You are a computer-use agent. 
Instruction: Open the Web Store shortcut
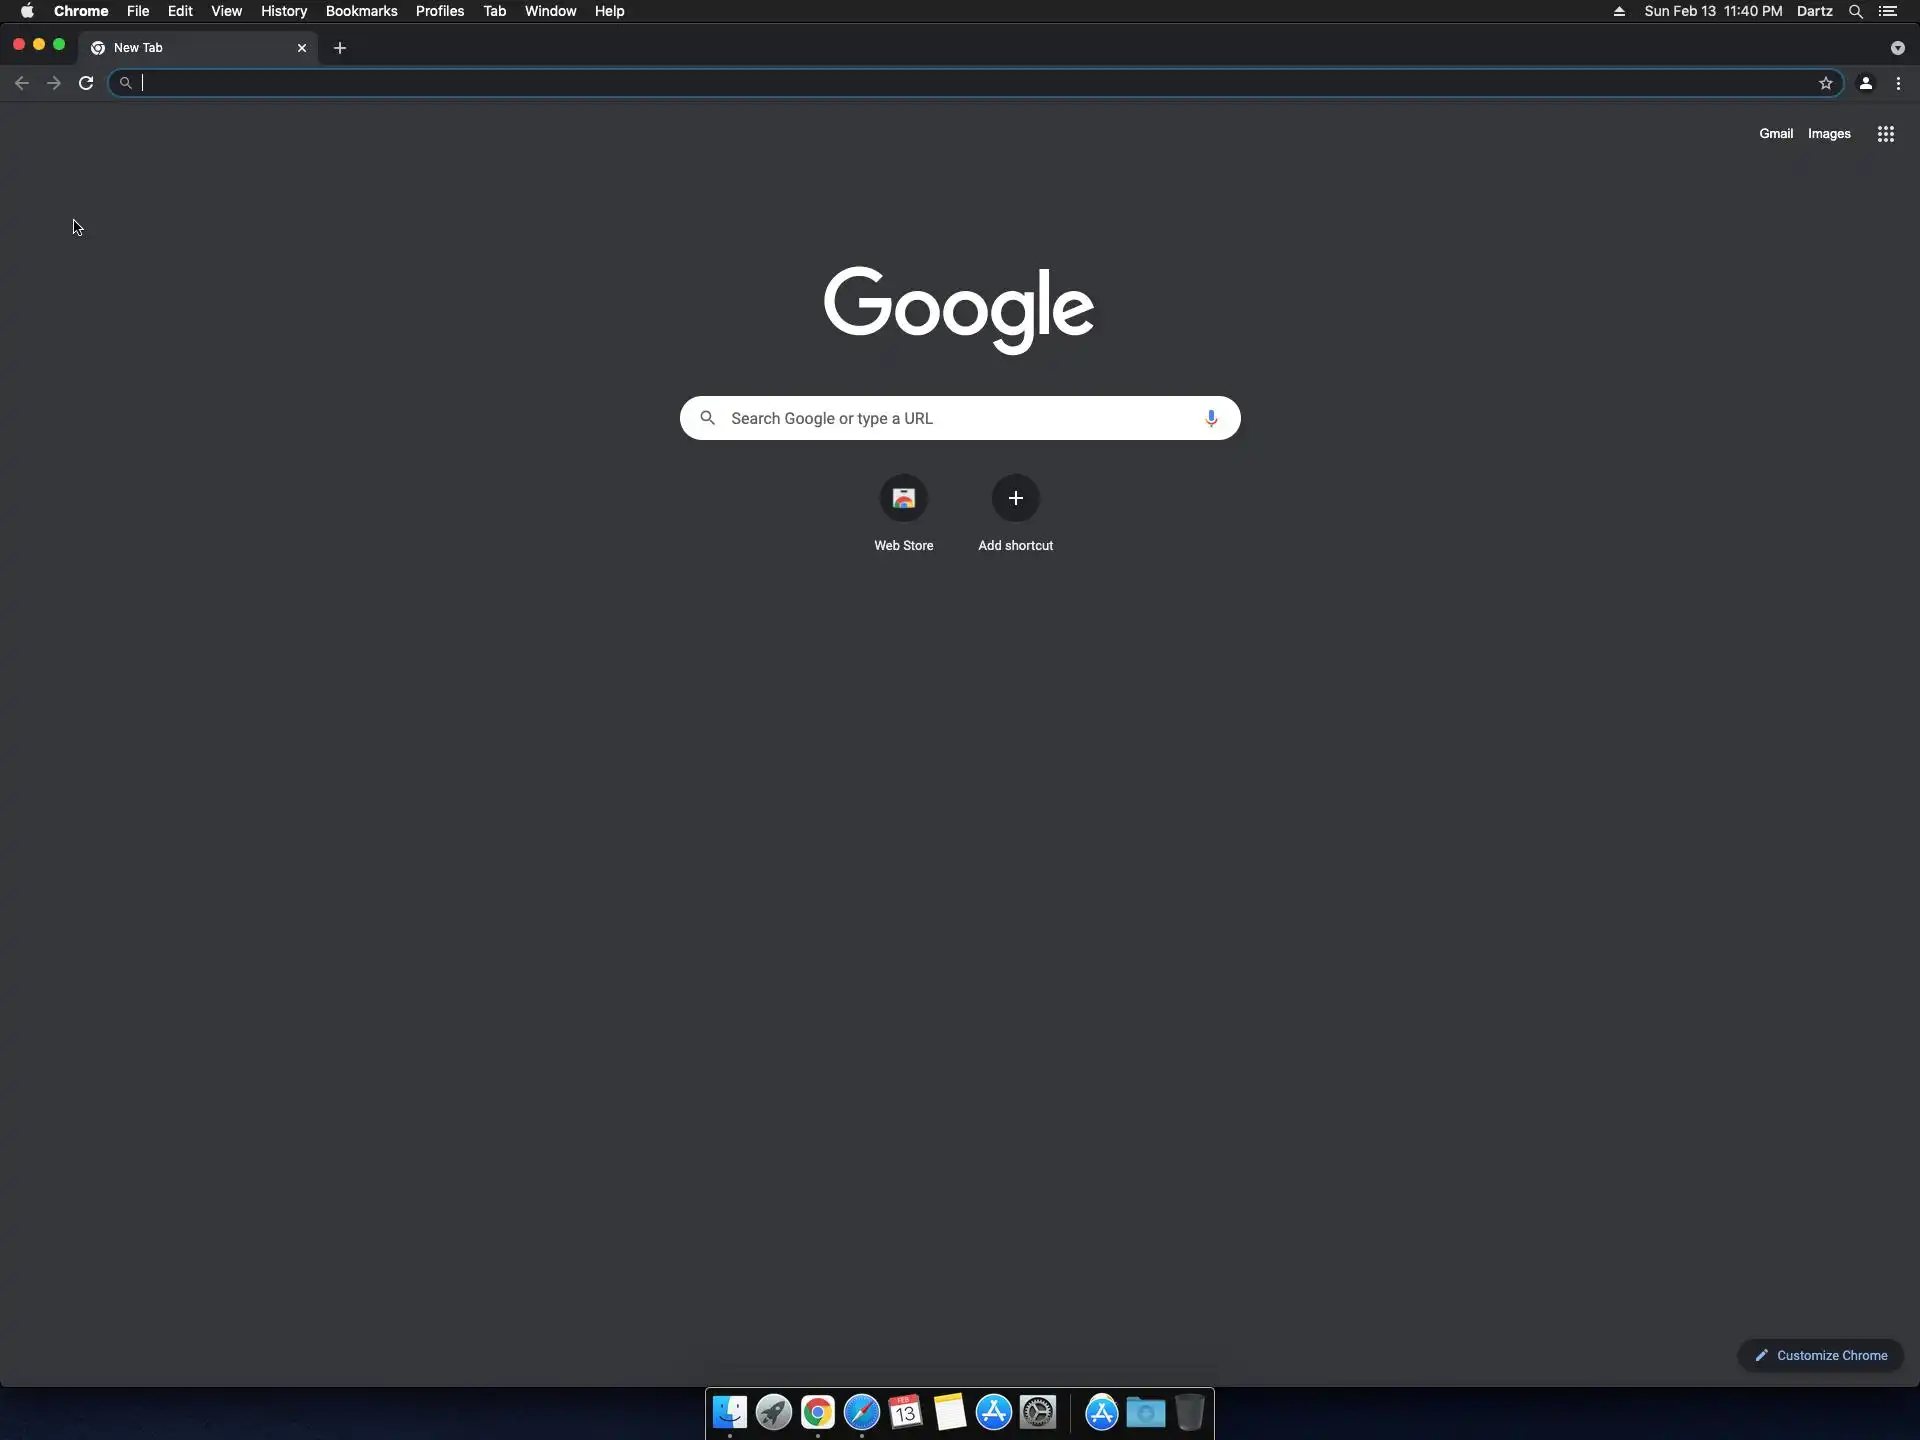click(x=903, y=498)
